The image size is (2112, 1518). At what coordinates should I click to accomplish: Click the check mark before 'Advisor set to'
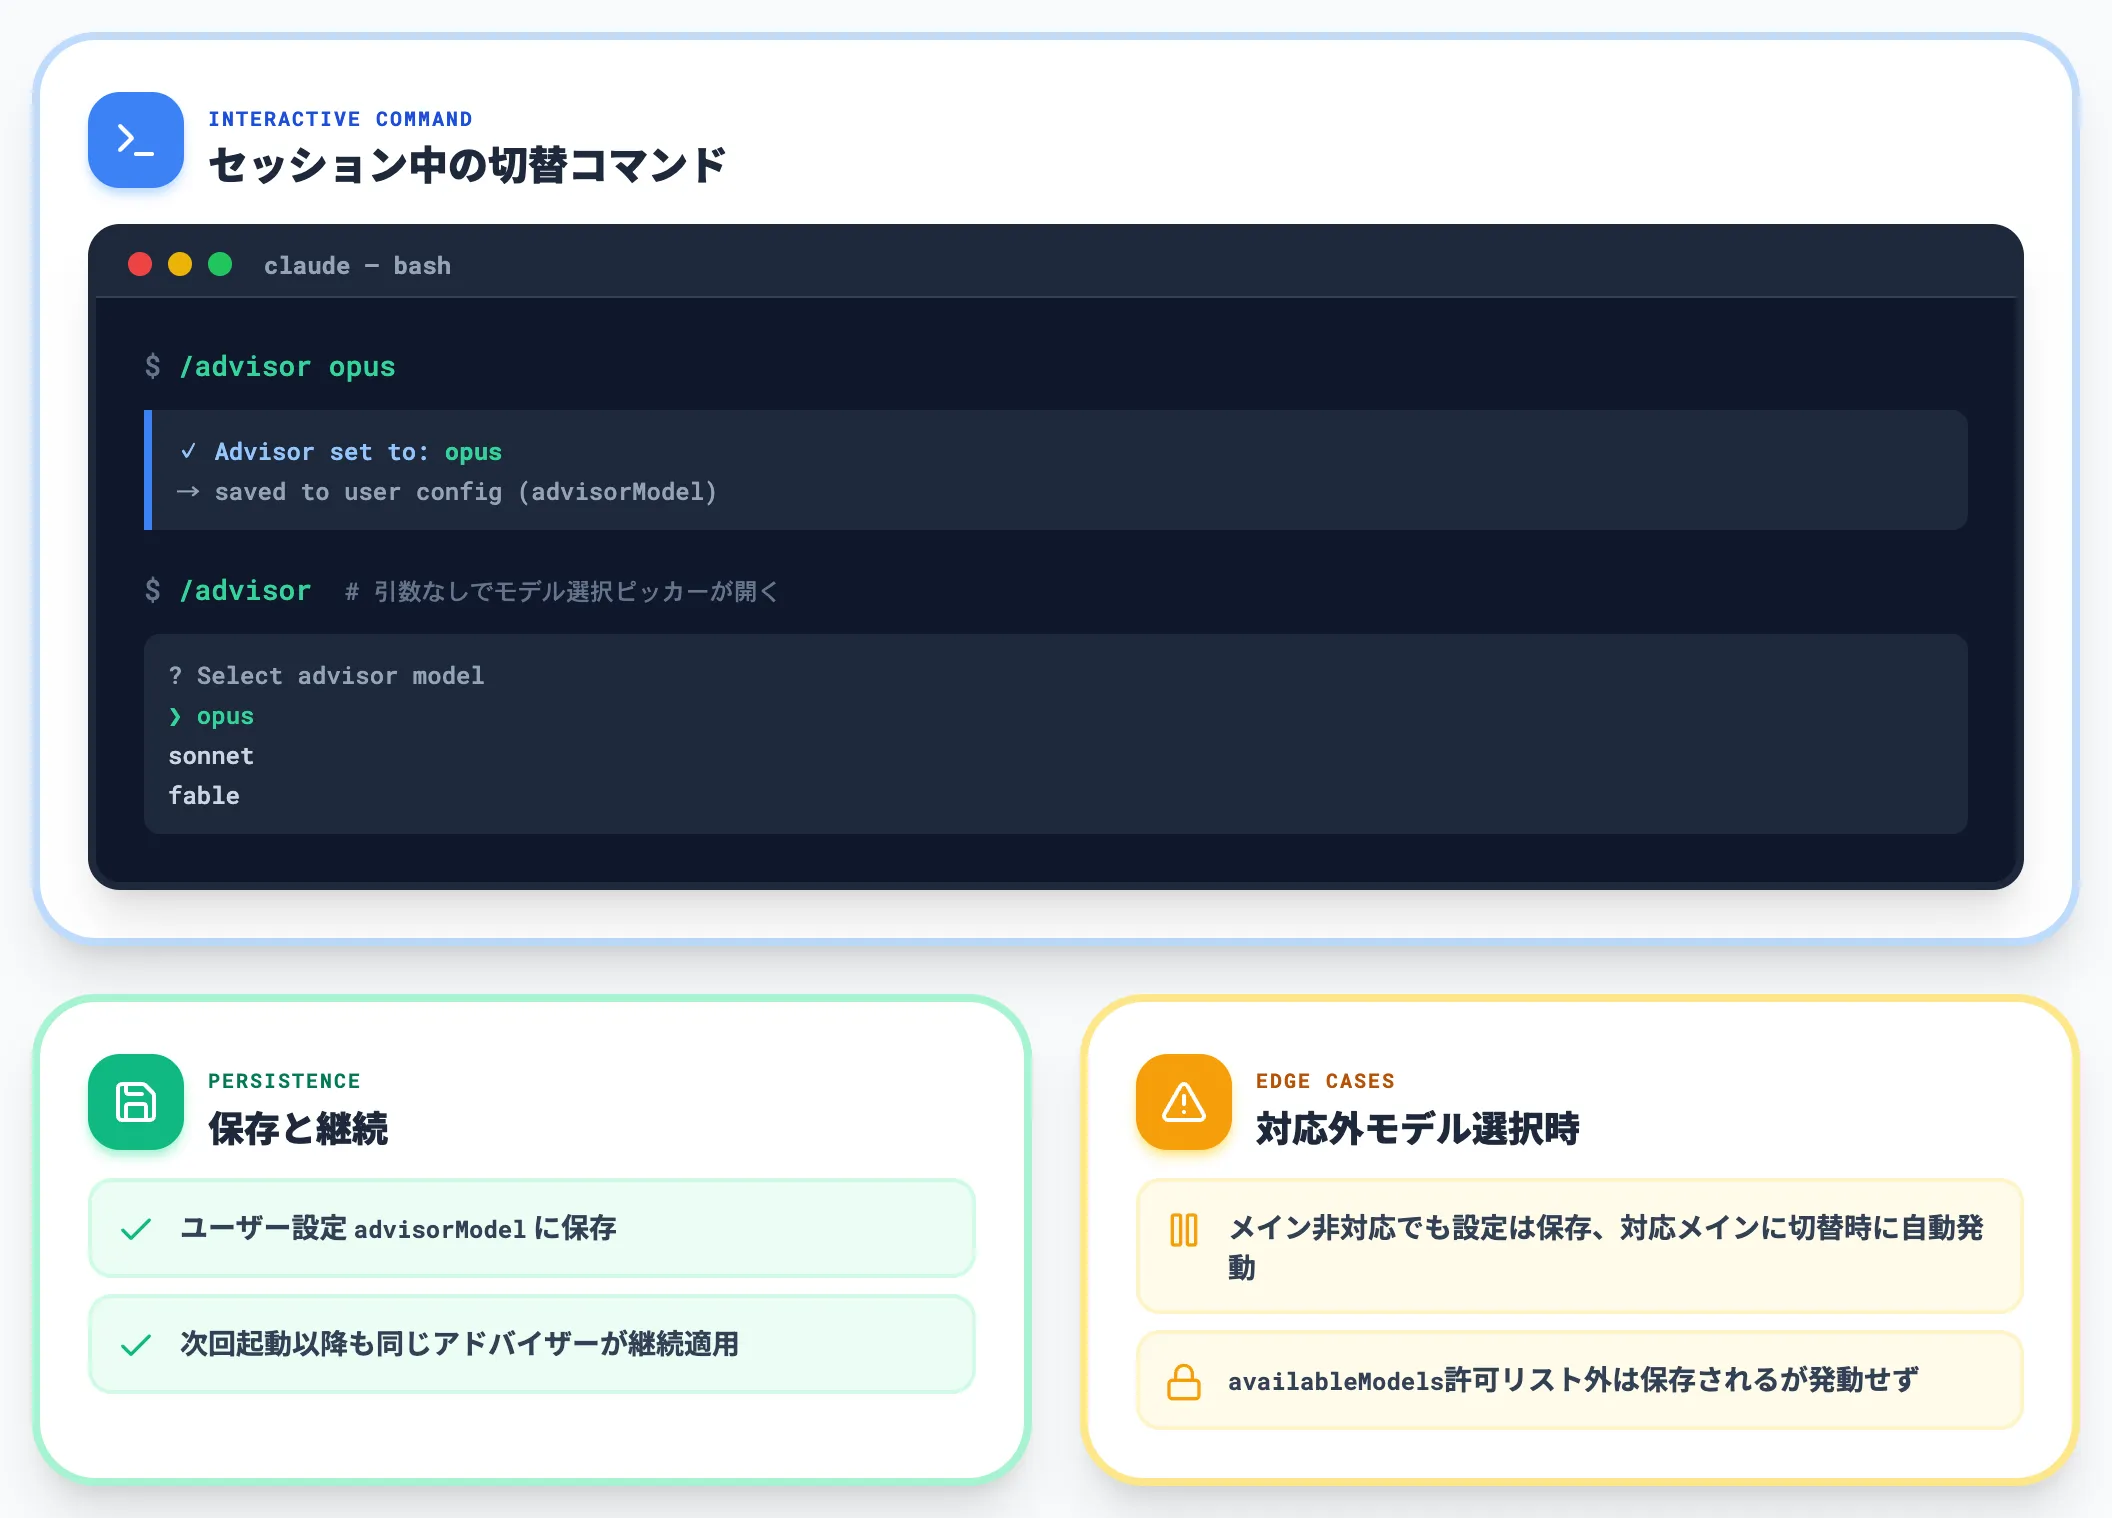188,451
